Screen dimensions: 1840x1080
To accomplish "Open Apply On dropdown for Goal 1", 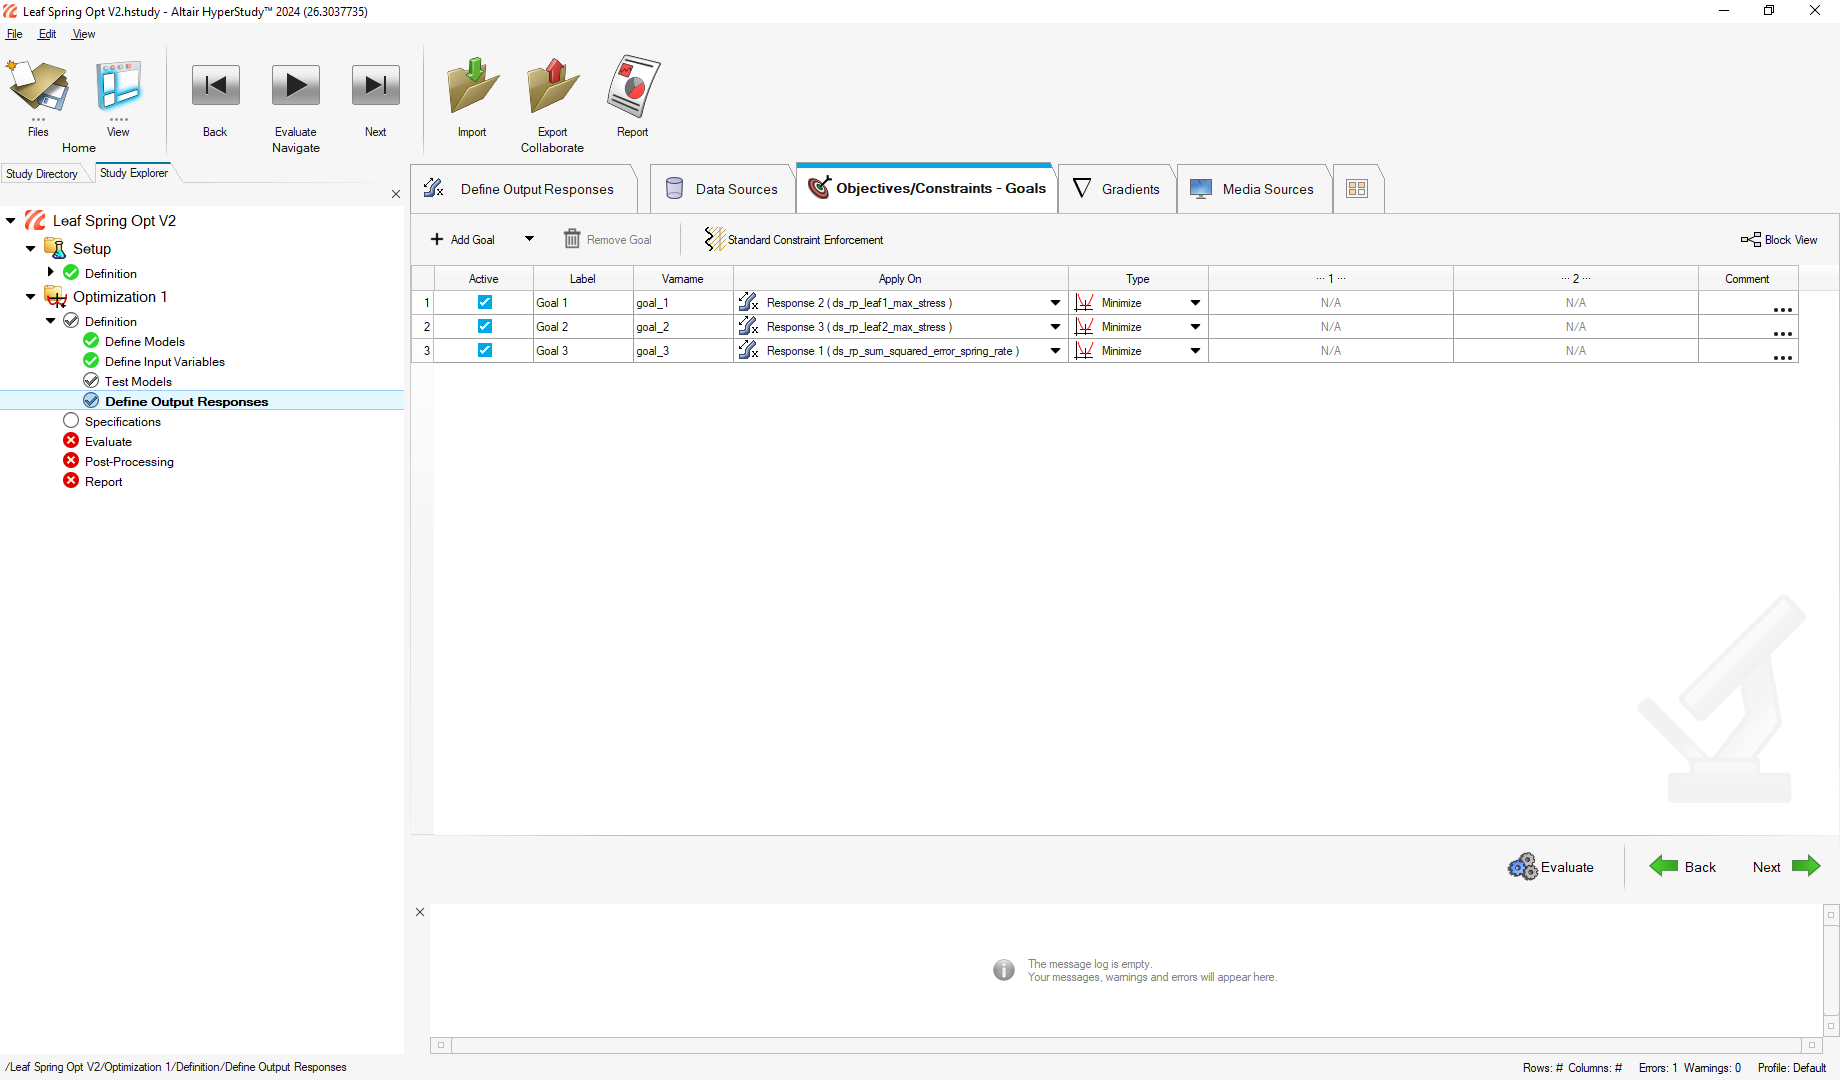I will click(1055, 303).
